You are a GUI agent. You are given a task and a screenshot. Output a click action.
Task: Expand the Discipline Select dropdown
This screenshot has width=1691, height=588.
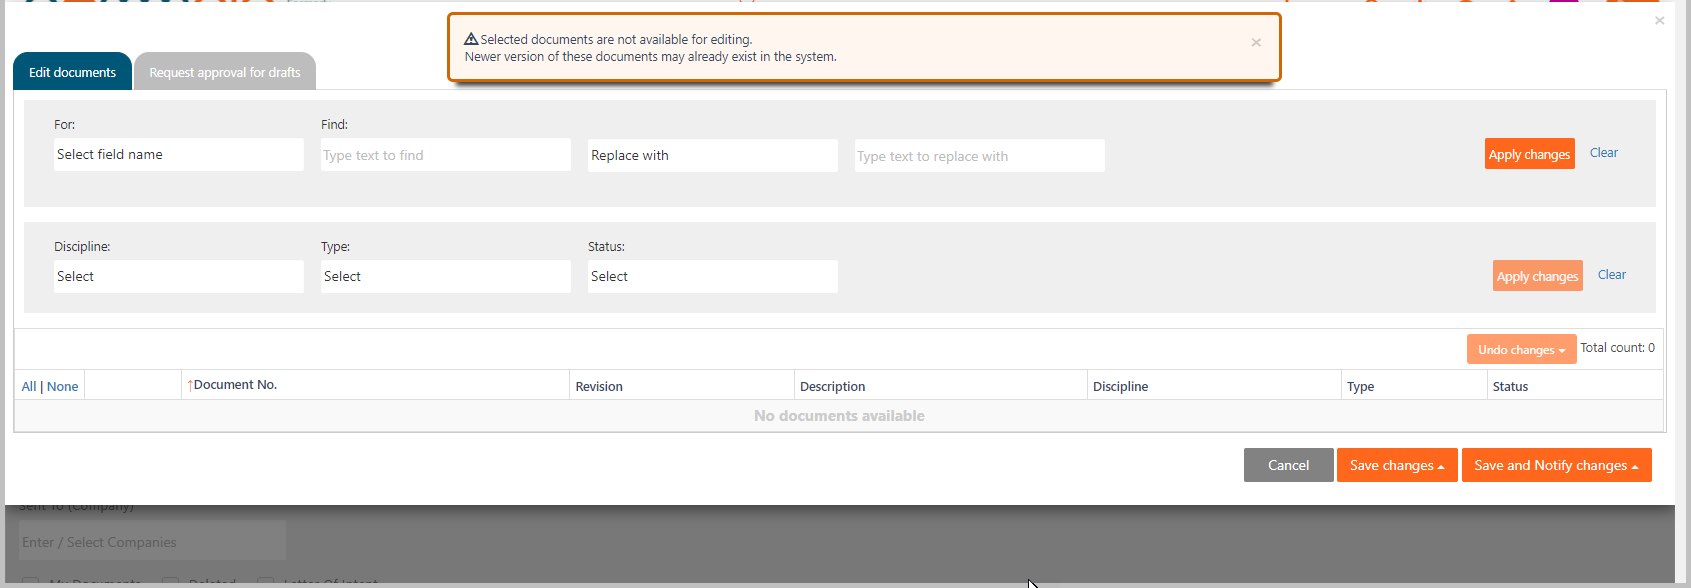click(178, 277)
